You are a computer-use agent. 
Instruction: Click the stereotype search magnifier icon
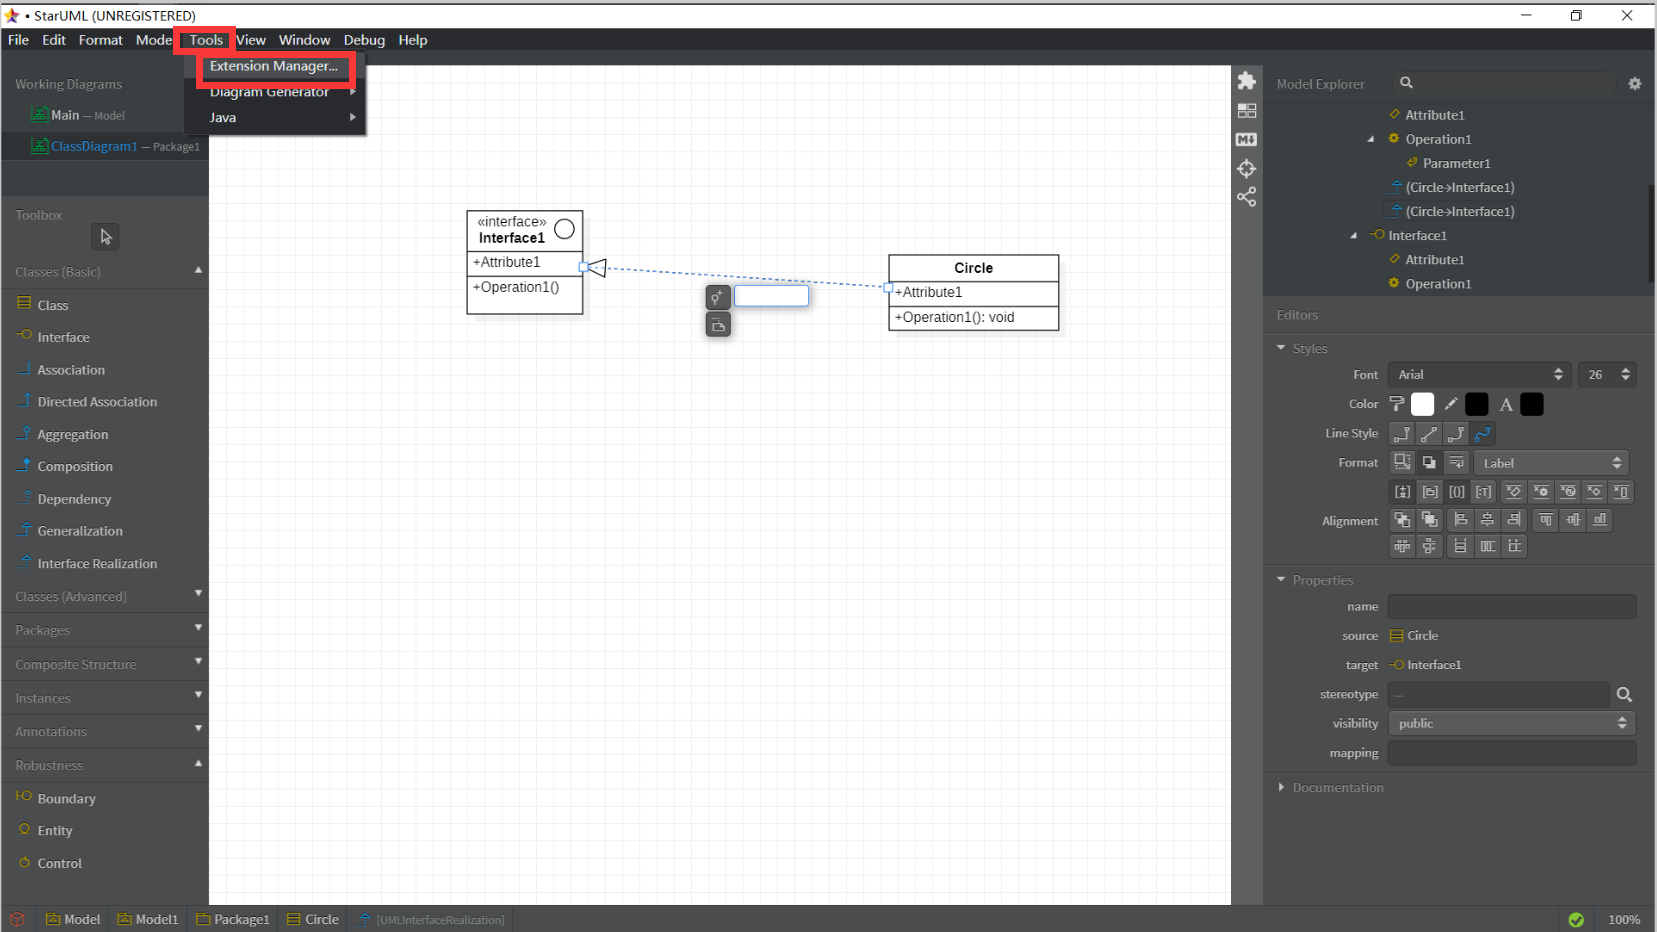point(1624,694)
